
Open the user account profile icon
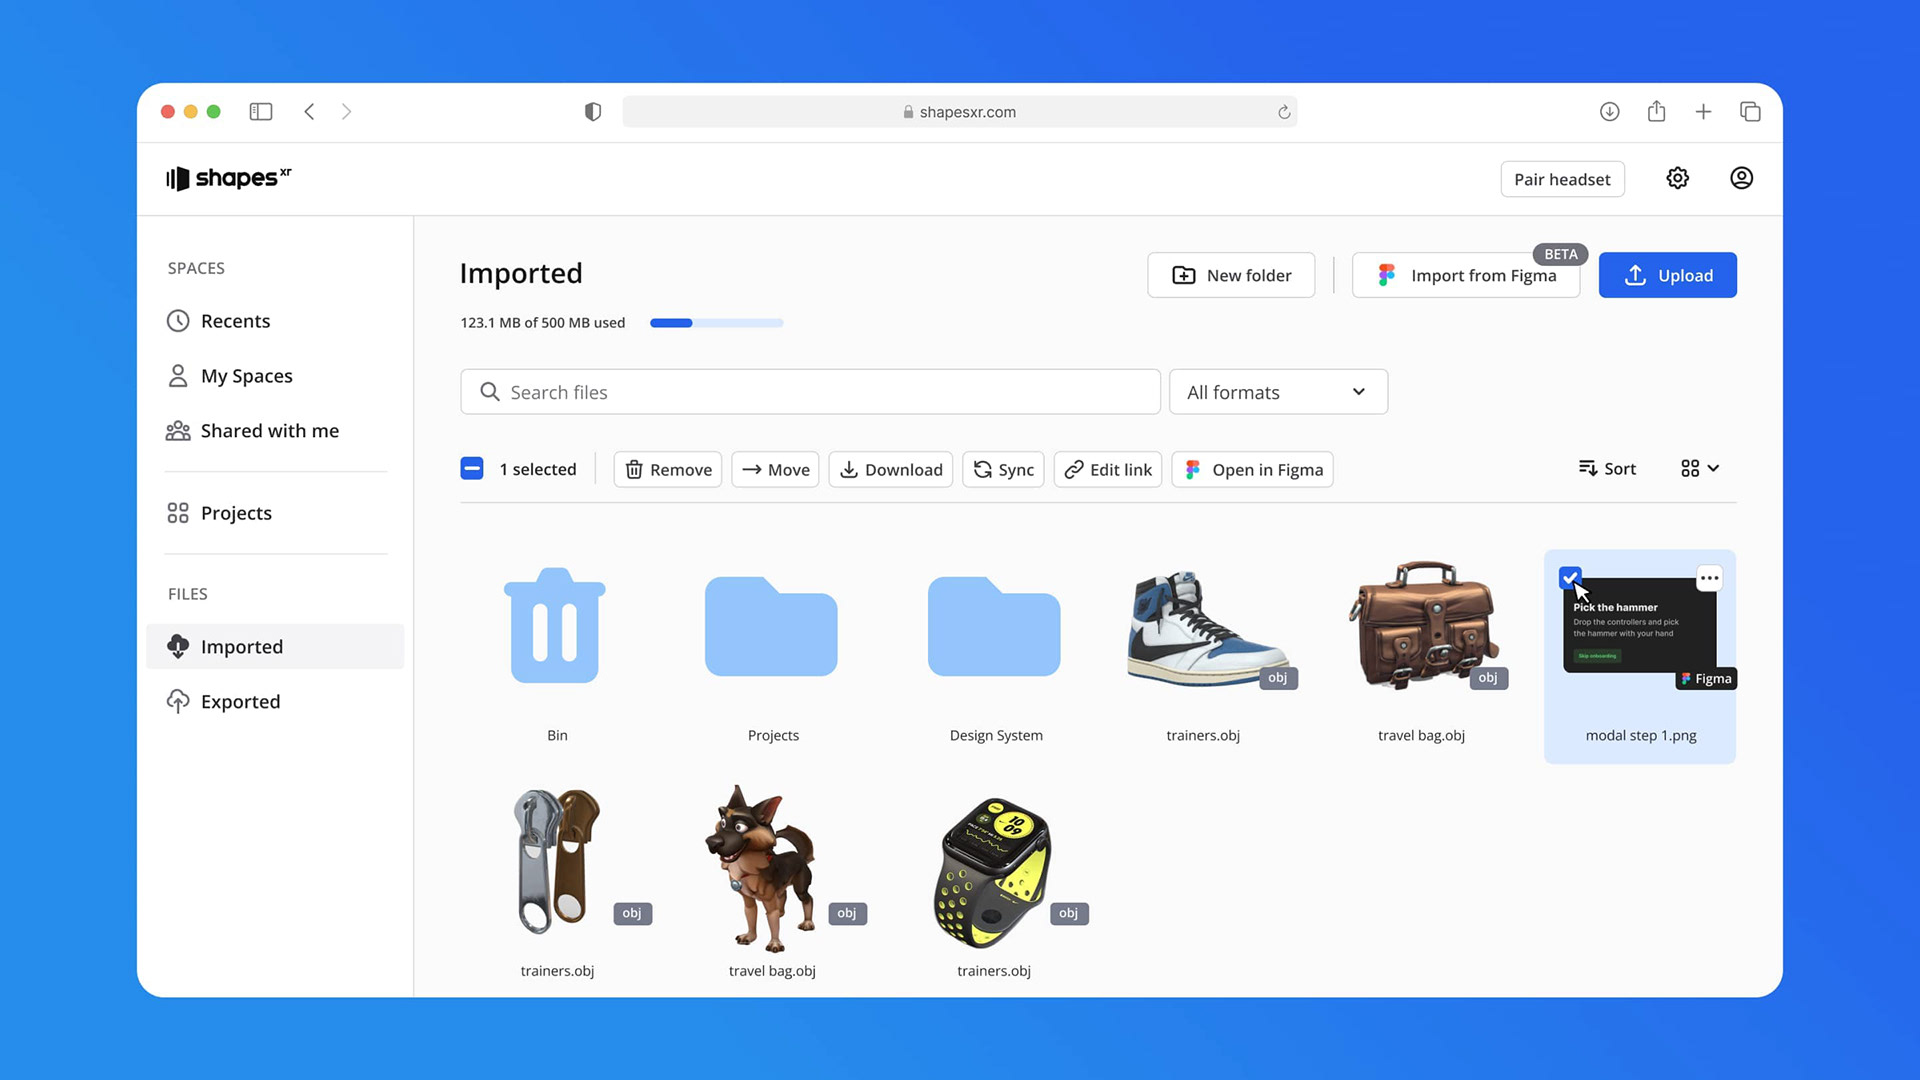click(1741, 178)
